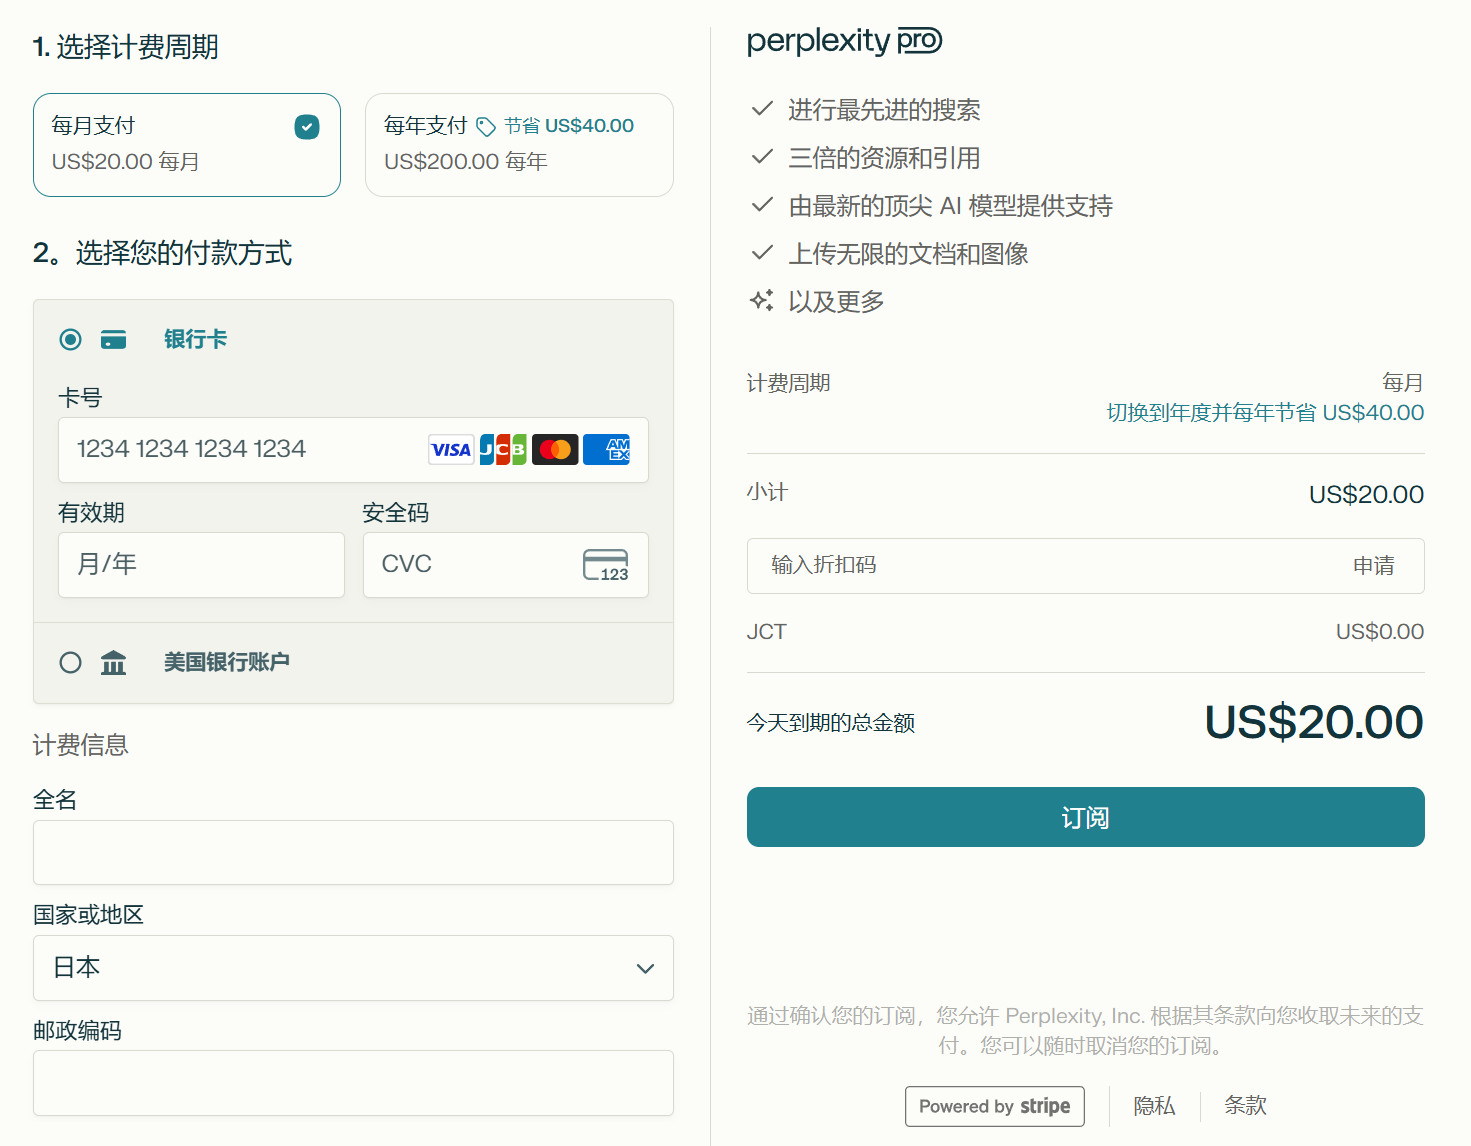Click checkmark beside 由最新的顶尖 AI 模型提供支持
This screenshot has height=1146, width=1471.
(762, 204)
